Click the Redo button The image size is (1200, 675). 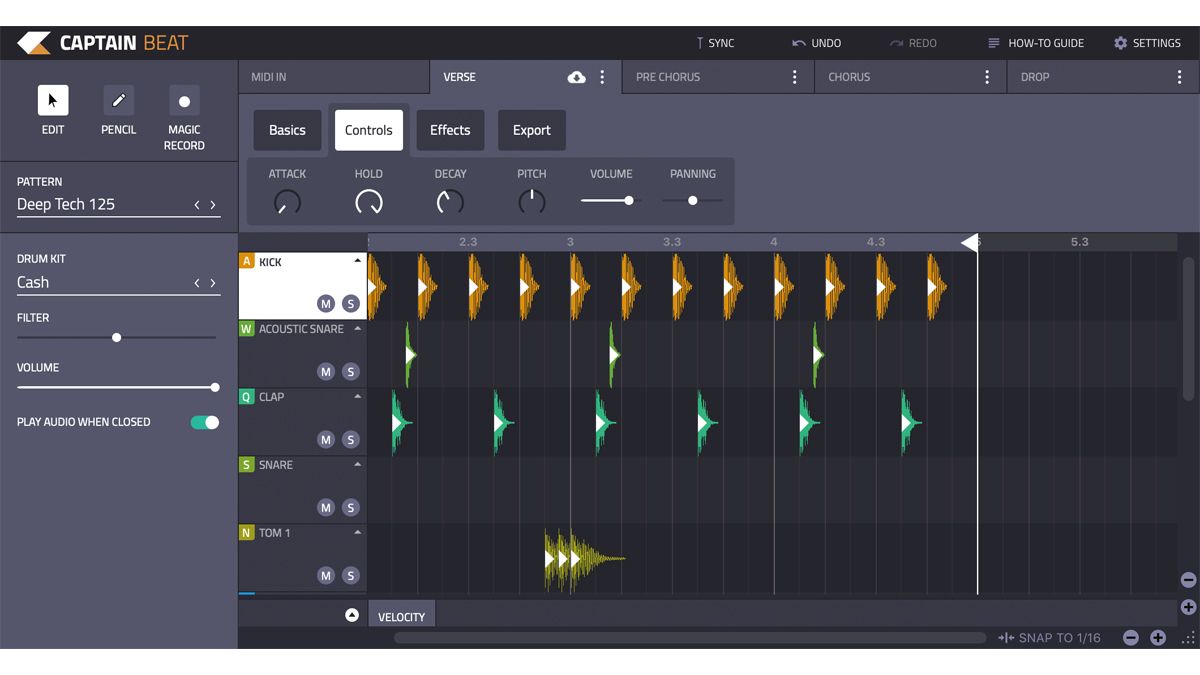[x=913, y=43]
